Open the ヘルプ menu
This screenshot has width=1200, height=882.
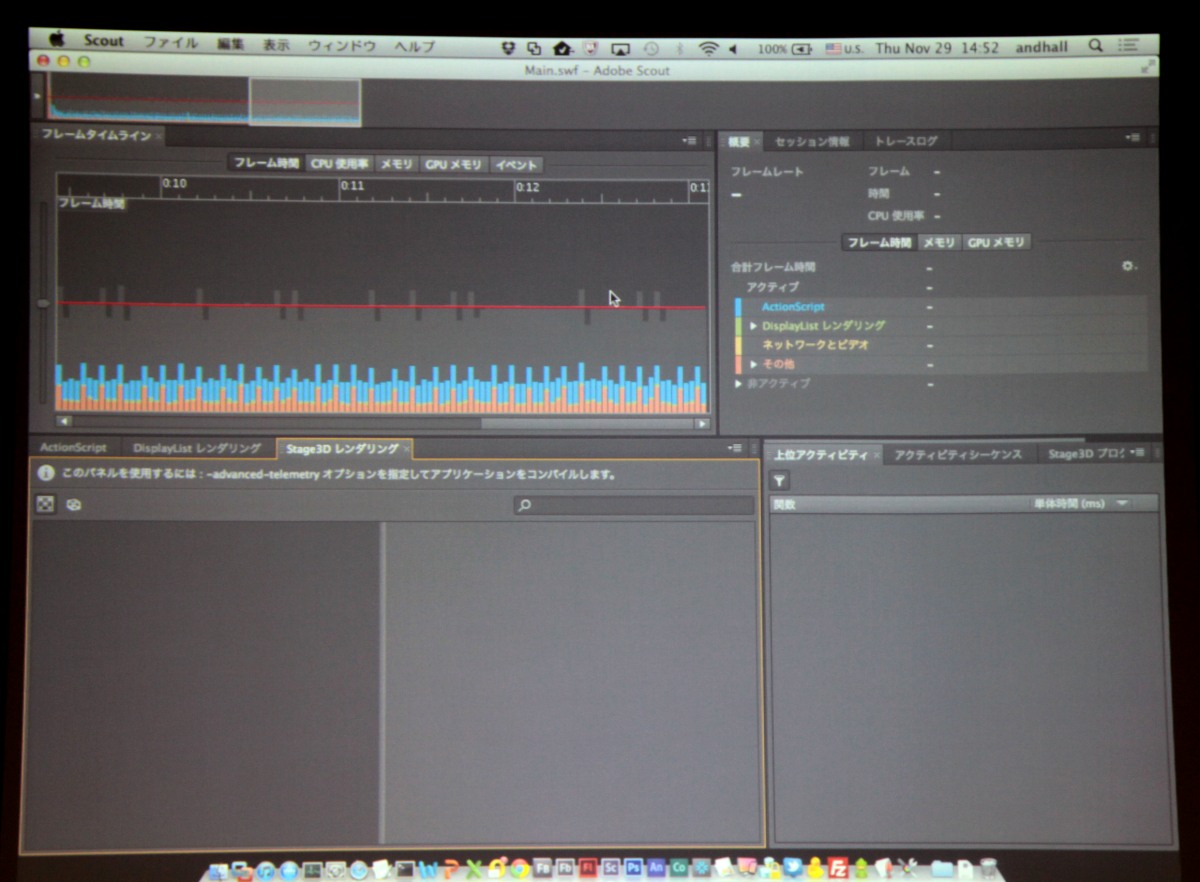click(414, 47)
